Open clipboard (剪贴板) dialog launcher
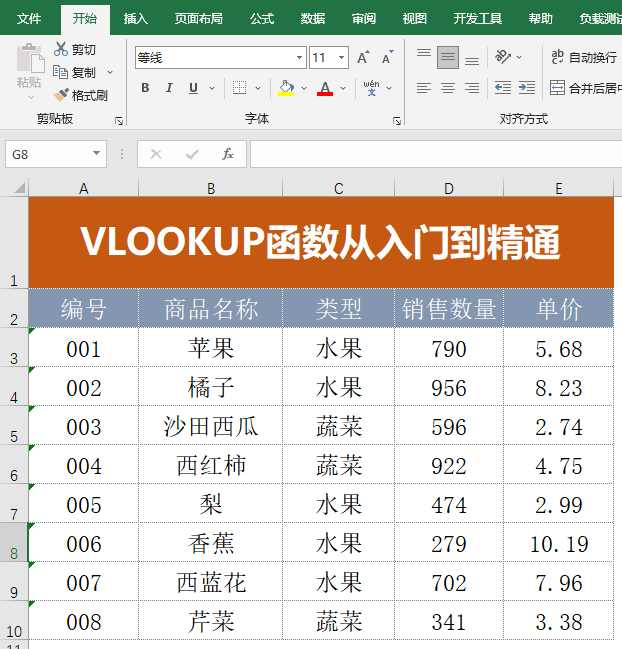 119,121
